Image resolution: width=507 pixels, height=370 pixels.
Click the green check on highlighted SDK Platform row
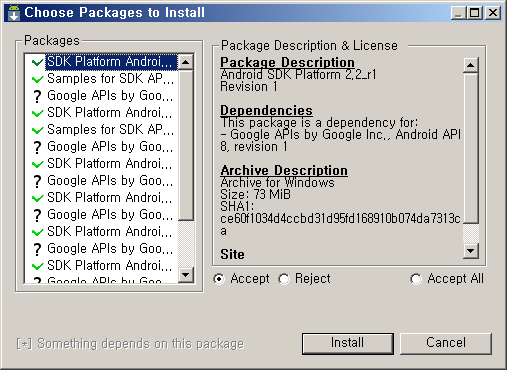(37, 62)
